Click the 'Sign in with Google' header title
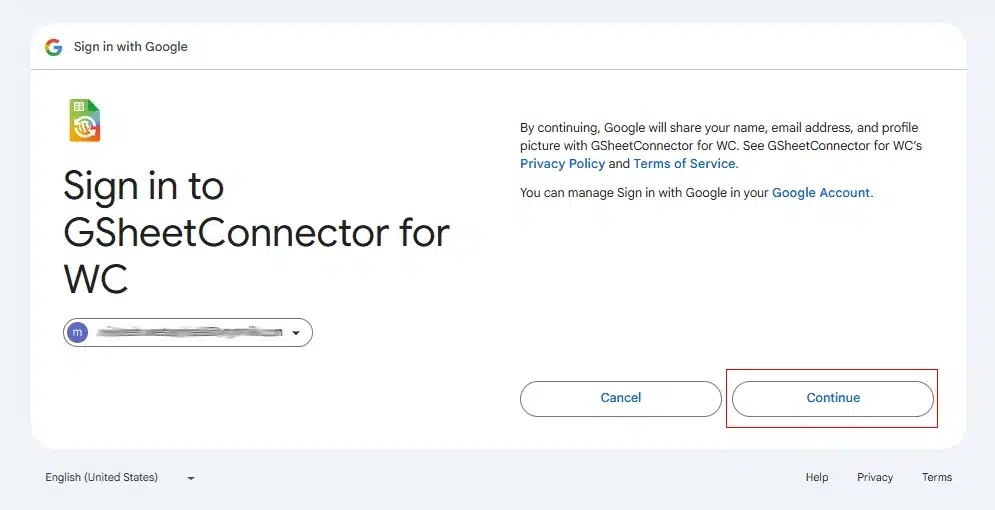Screen dimensions: 995x510 (131, 47)
